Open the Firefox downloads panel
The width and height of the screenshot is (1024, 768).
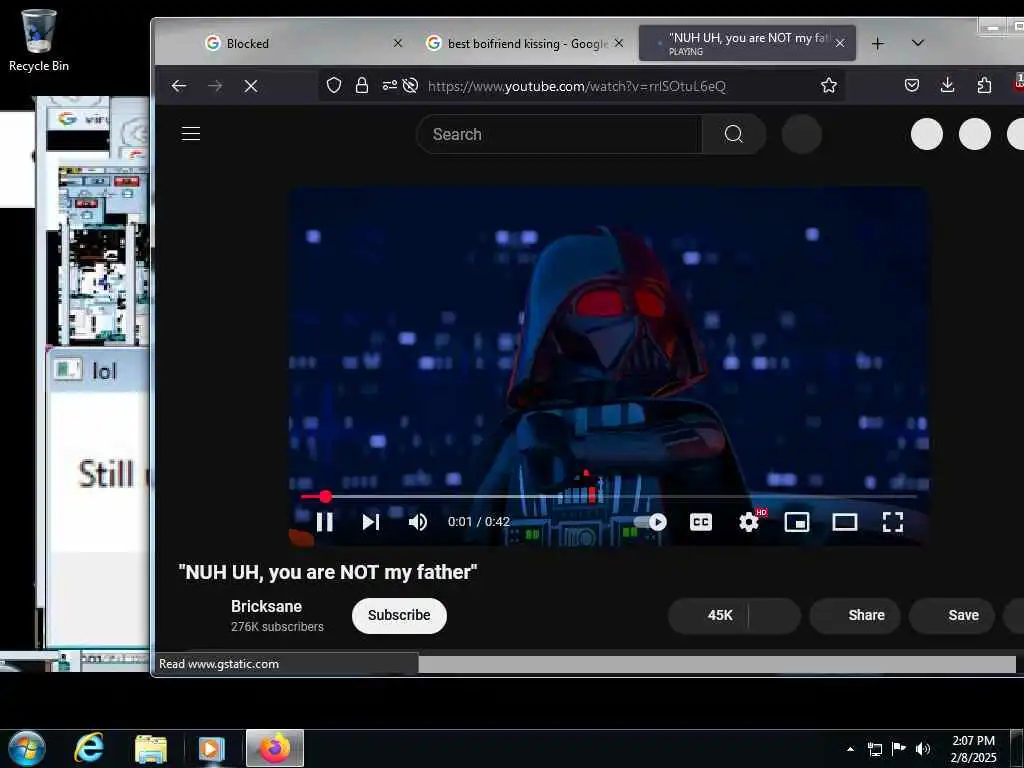[x=948, y=86]
